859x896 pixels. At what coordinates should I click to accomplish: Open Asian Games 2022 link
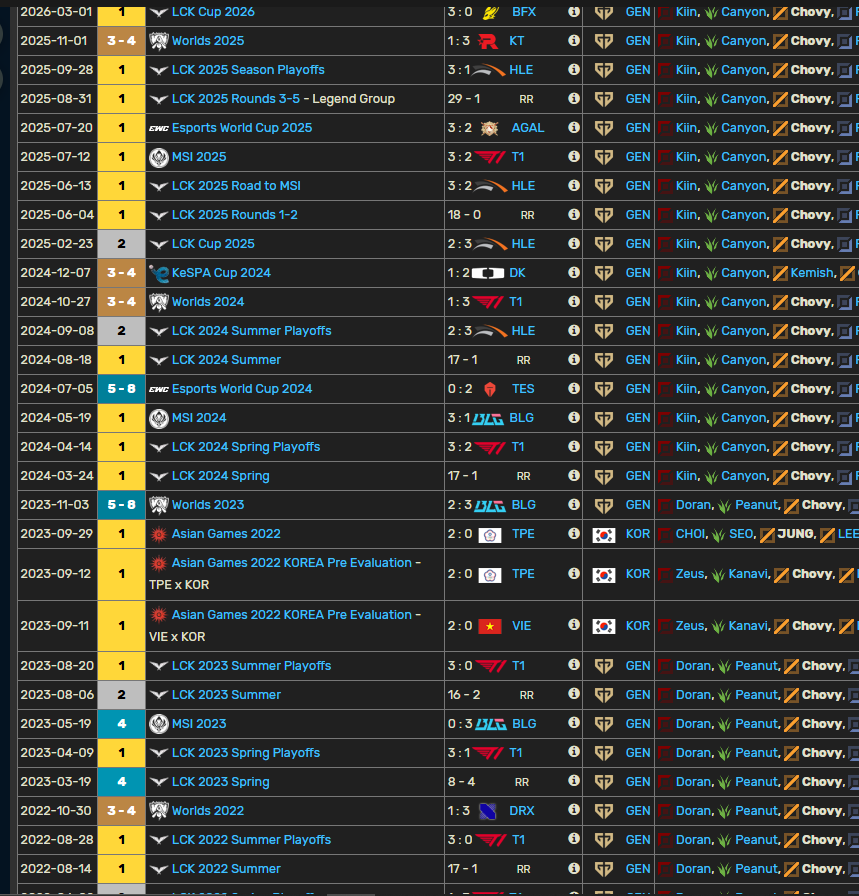coord(226,534)
